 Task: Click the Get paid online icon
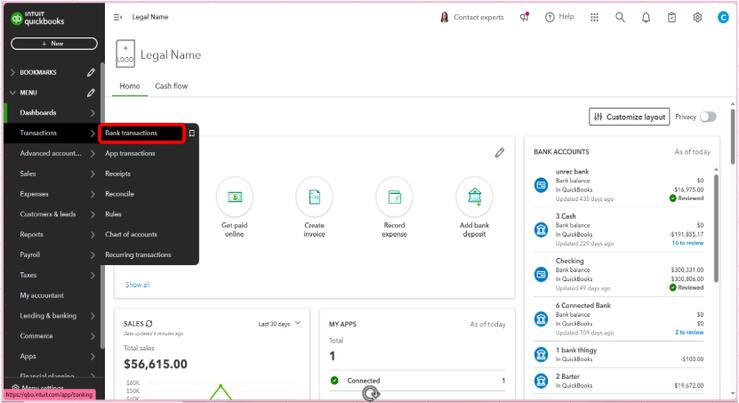[234, 196]
